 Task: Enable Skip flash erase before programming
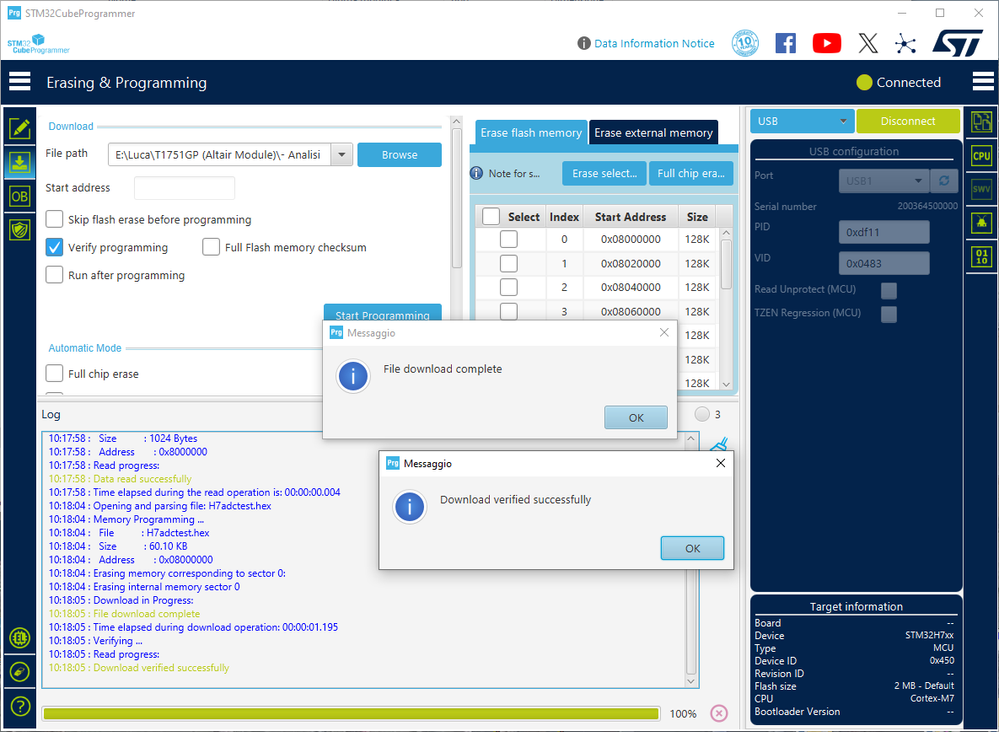pyautogui.click(x=55, y=219)
